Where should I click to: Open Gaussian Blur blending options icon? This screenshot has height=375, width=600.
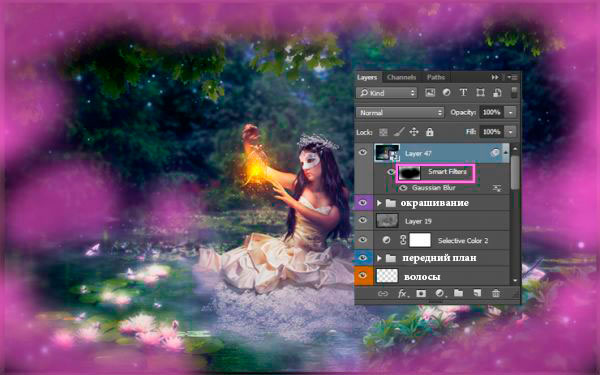pos(497,188)
